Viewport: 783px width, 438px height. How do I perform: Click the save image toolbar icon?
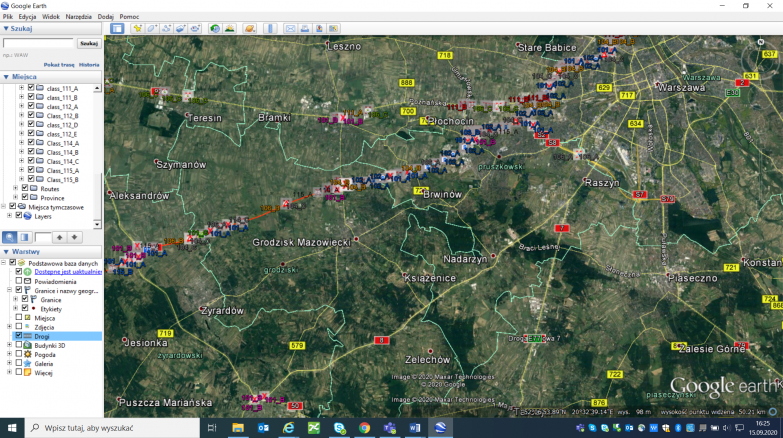319,28
